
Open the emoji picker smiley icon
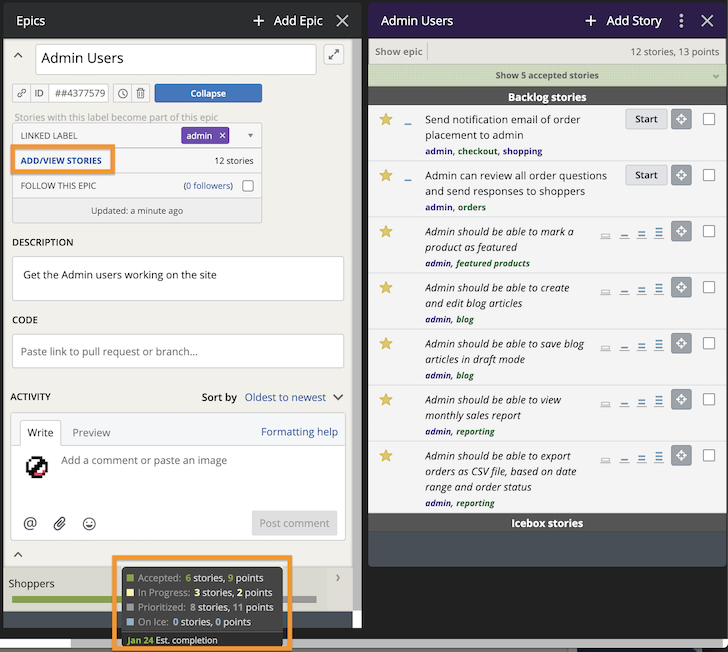click(x=89, y=523)
